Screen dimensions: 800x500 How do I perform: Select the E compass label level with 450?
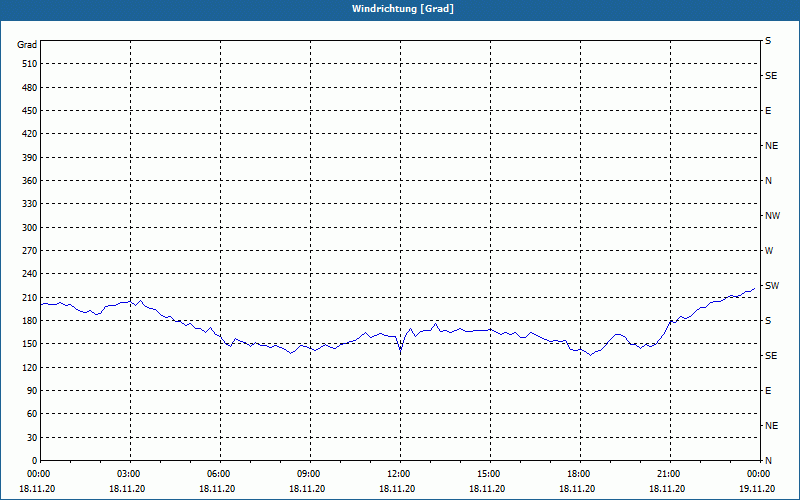click(768, 111)
